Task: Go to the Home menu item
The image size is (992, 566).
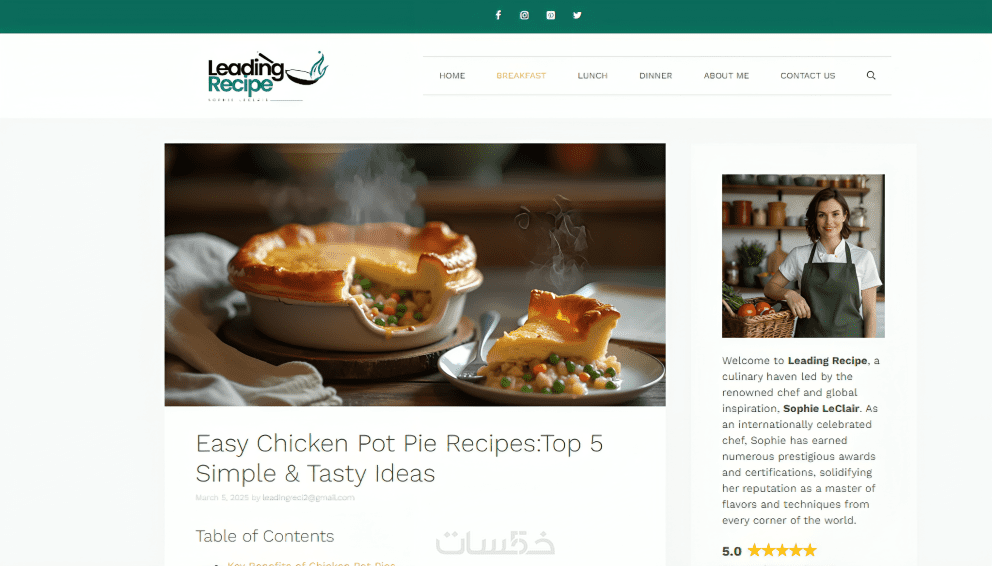Action: tap(452, 75)
